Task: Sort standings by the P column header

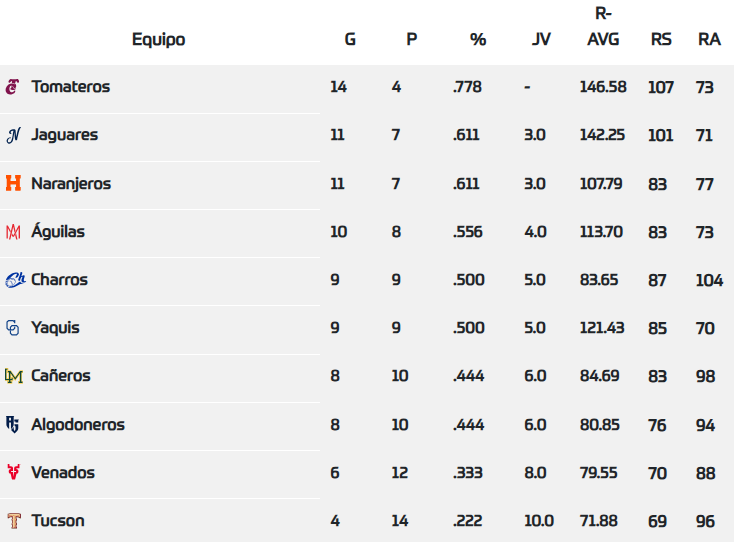Action: [411, 40]
